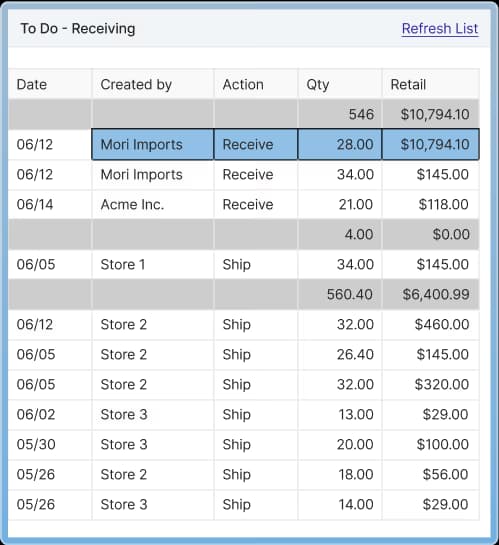
Task: Sort by the Date column header
Action: 50,84
